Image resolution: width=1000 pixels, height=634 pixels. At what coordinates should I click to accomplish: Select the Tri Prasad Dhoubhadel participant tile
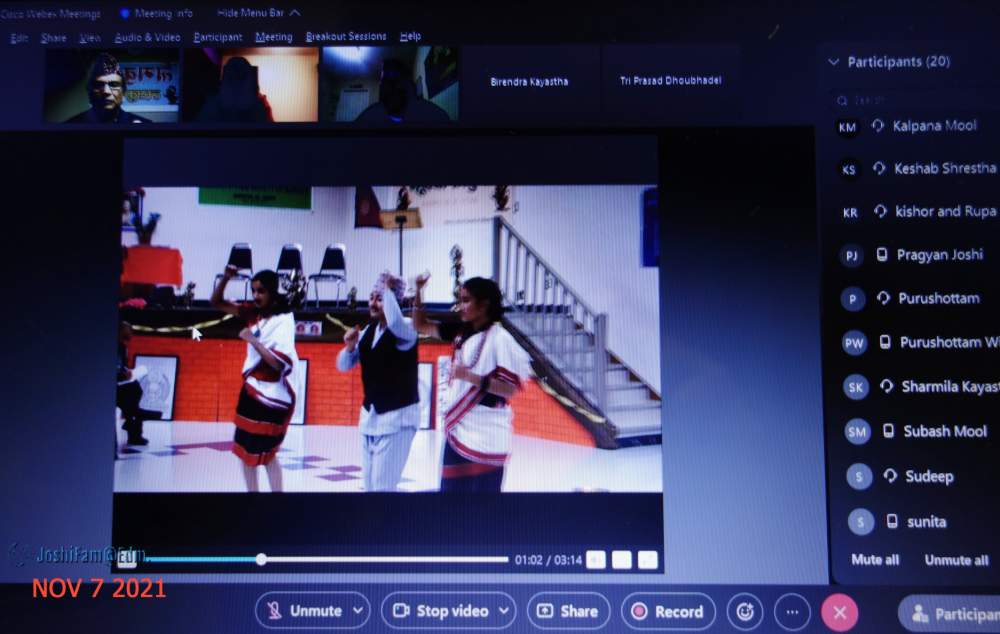671,81
